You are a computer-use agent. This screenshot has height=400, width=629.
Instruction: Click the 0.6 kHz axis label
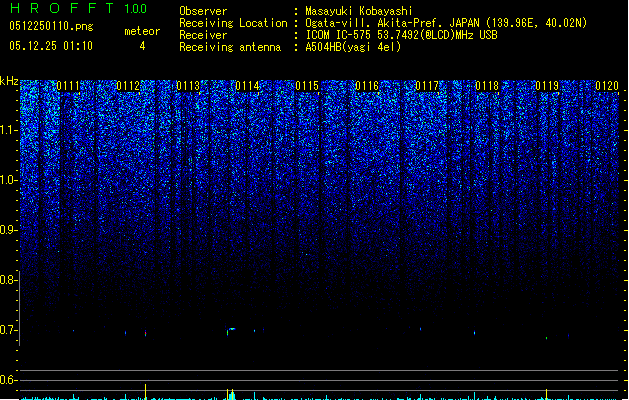point(8,380)
